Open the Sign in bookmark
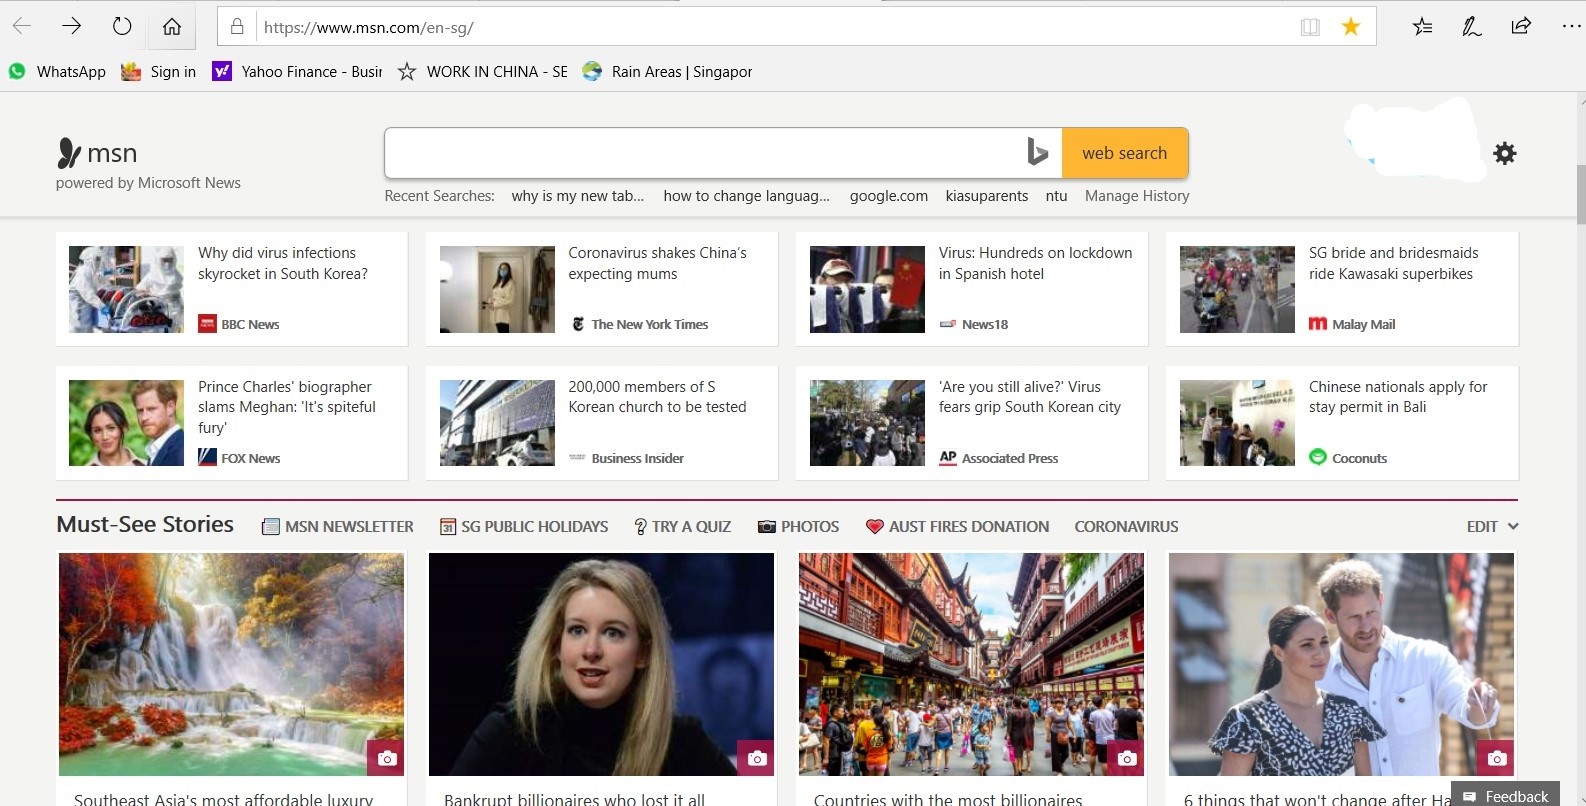This screenshot has width=1586, height=806. (x=158, y=72)
